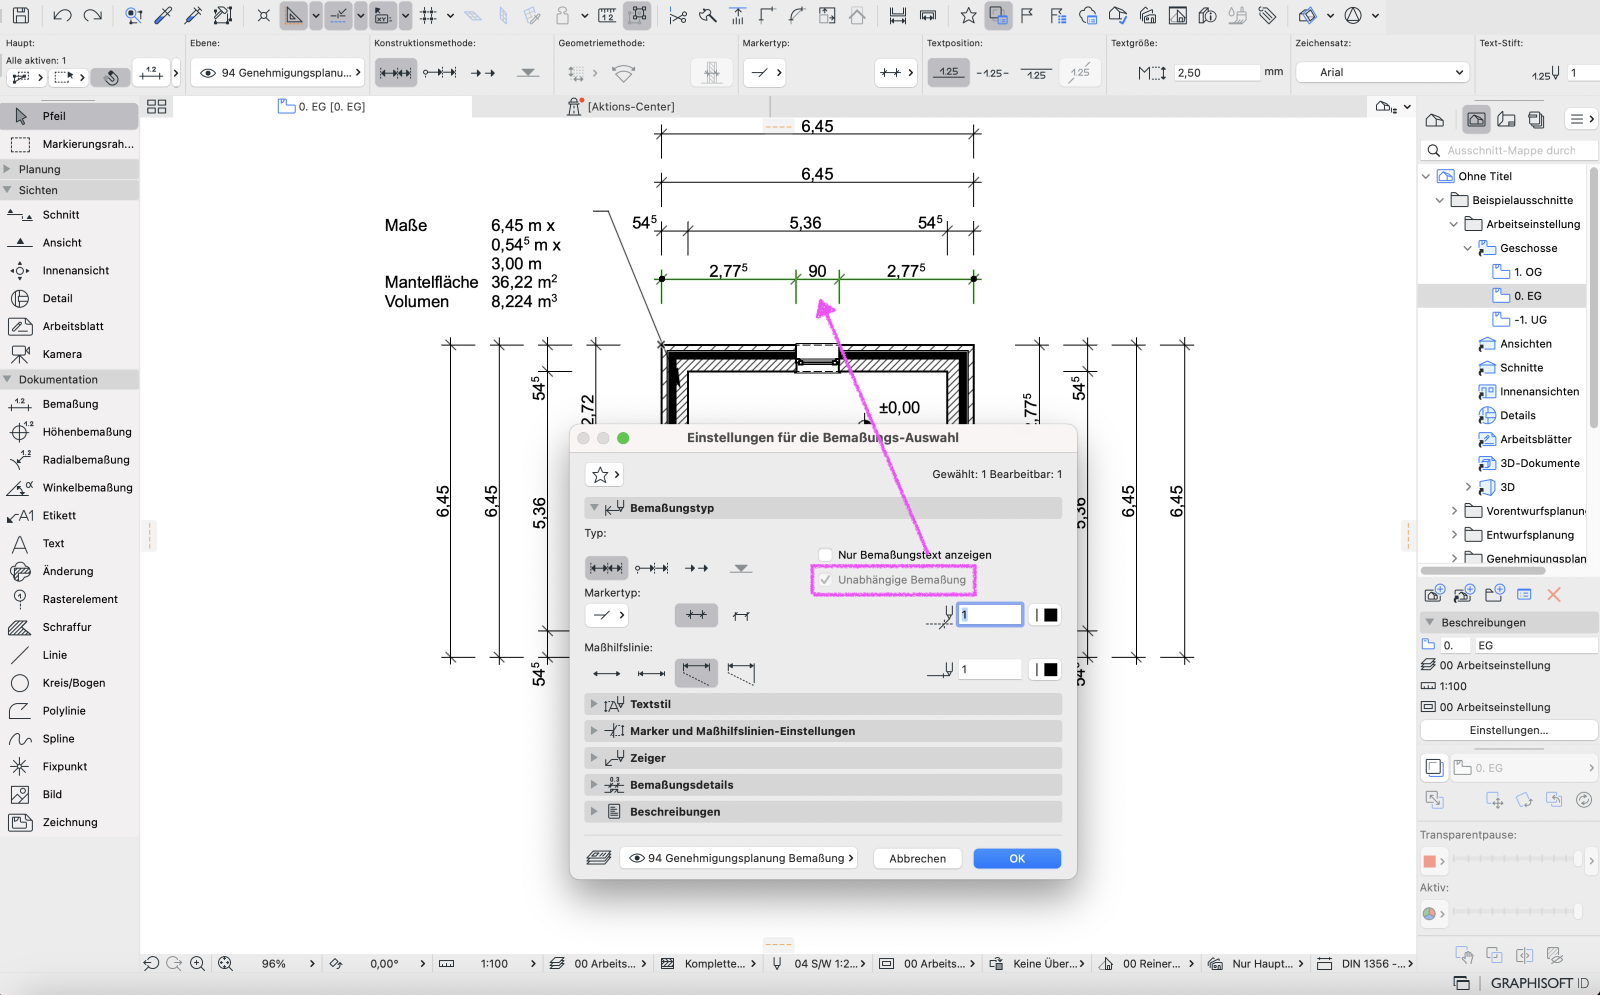Viewport: 1600px width, 995px height.
Task: Click the red delete X in the navigator
Action: click(1554, 594)
